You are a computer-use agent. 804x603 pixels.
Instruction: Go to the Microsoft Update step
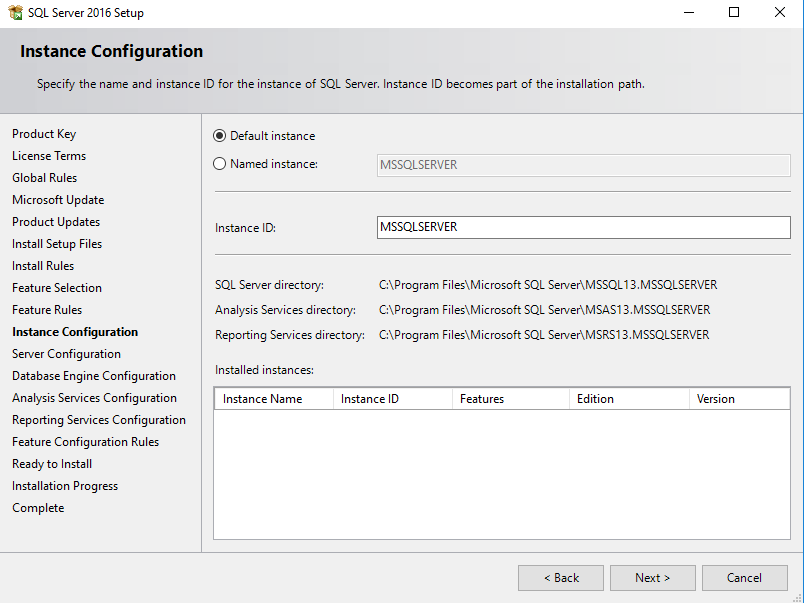58,200
